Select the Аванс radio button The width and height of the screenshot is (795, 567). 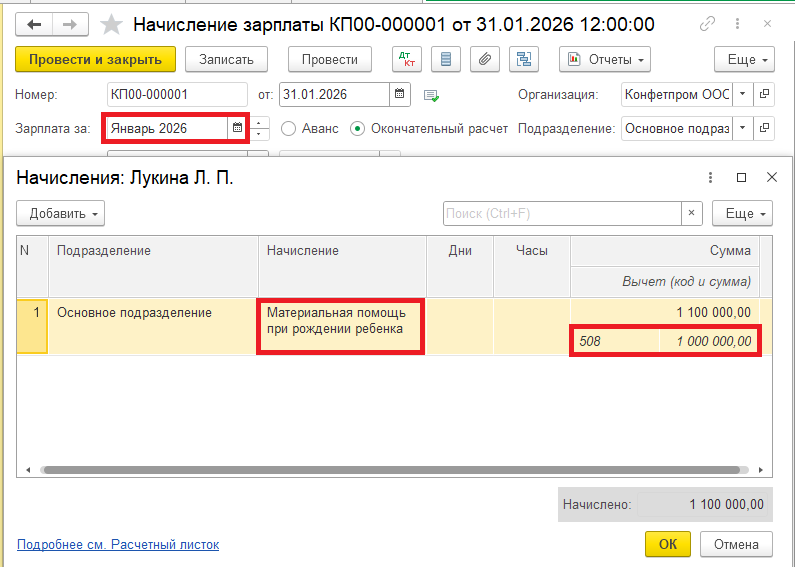coord(288,129)
